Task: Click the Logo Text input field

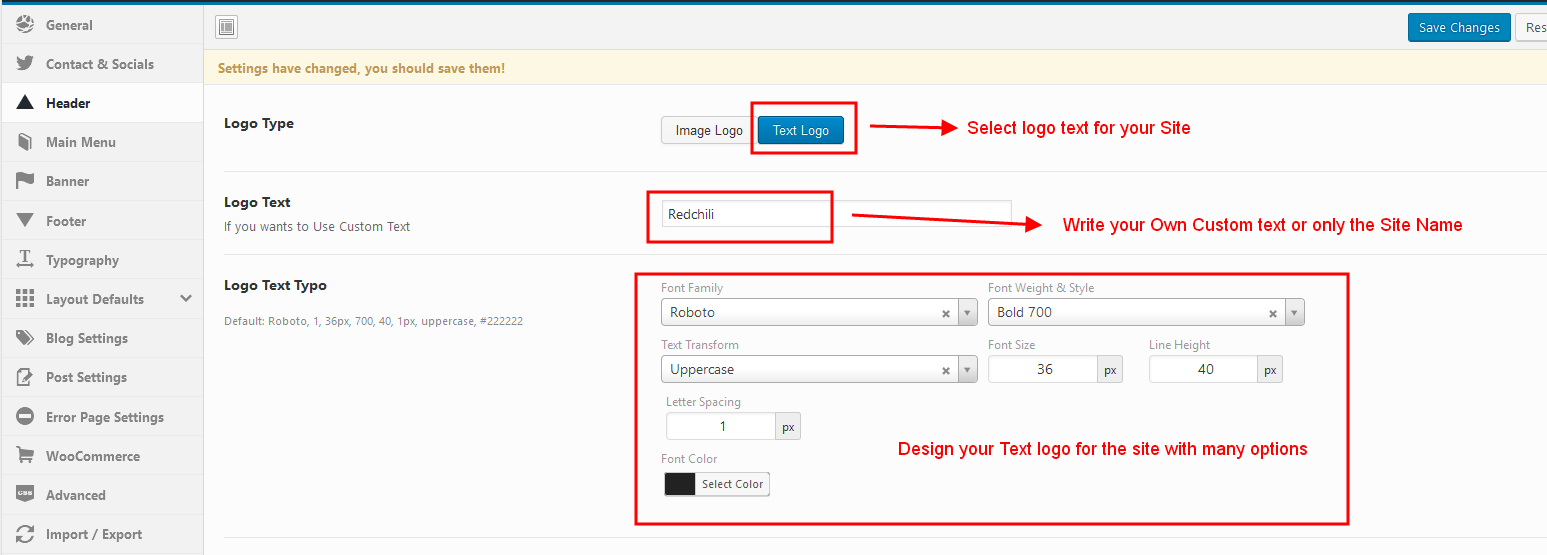Action: 836,214
